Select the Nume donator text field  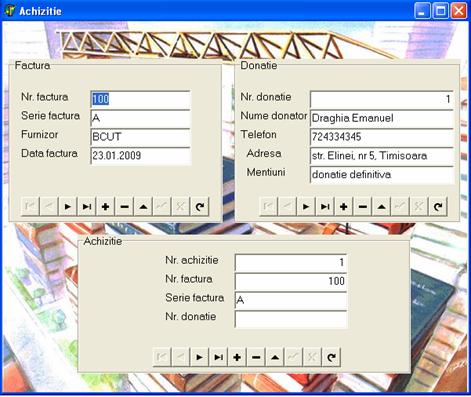pyautogui.click(x=382, y=118)
